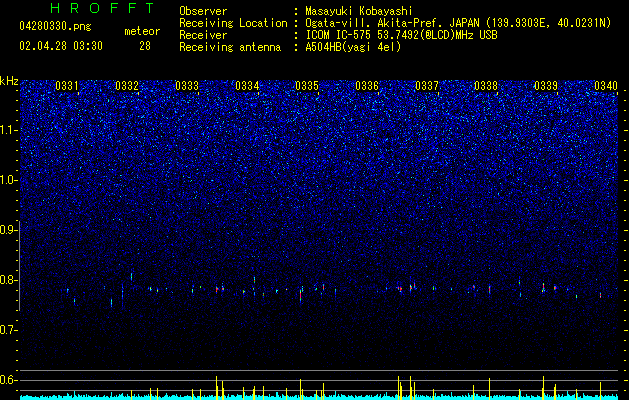Click the 0337 time marker
Viewport: 629px width, 400px height.
pyautogui.click(x=427, y=86)
